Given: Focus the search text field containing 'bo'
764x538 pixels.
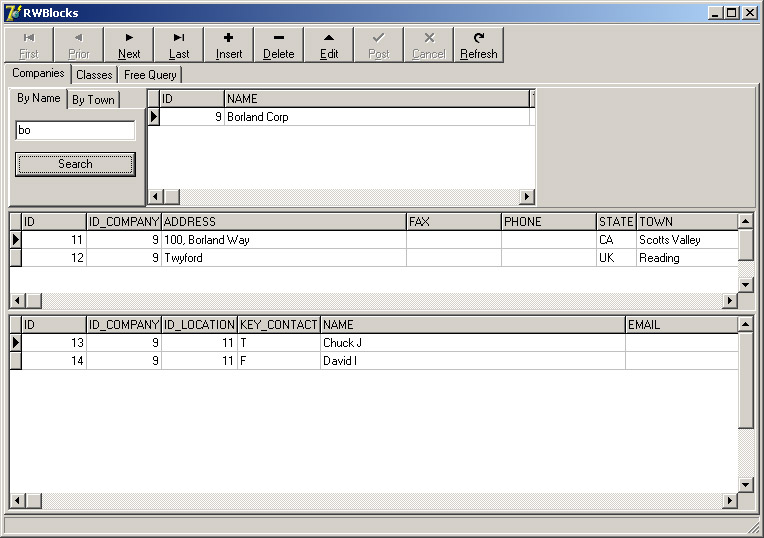Looking at the screenshot, I should (75, 131).
